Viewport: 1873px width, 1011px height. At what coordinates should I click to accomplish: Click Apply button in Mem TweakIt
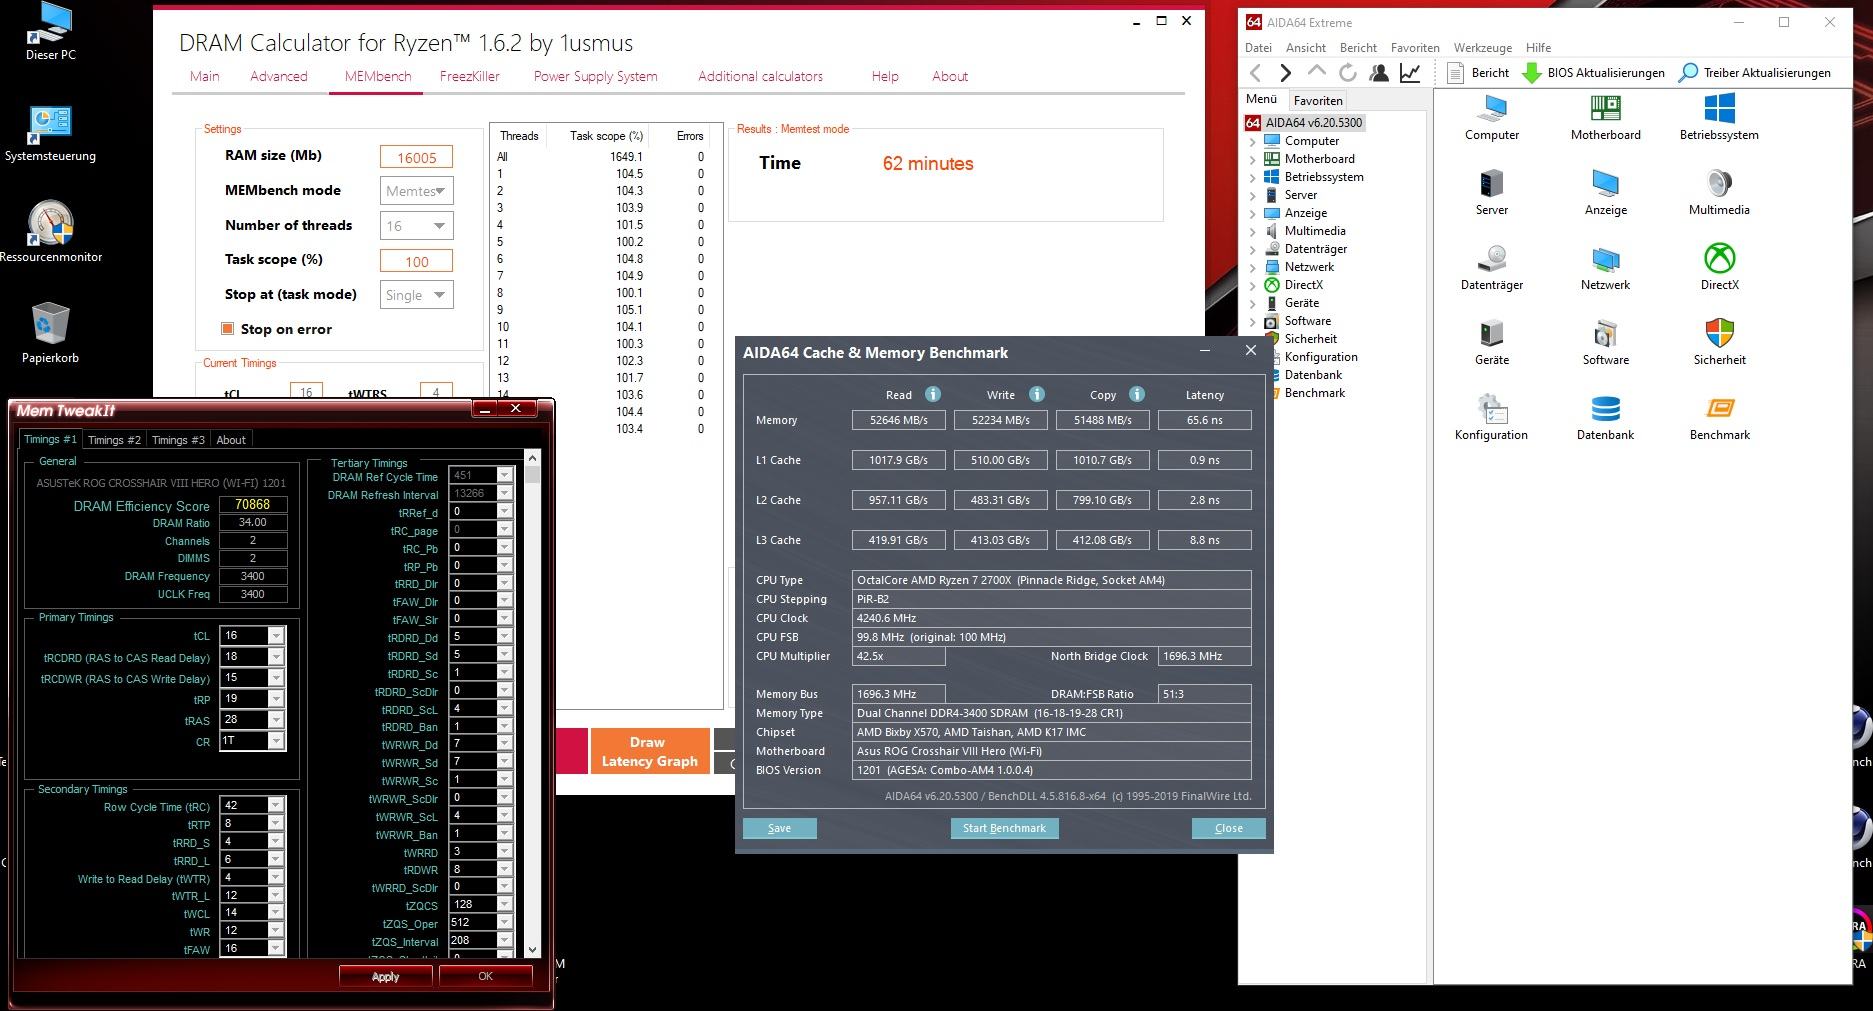pos(385,976)
